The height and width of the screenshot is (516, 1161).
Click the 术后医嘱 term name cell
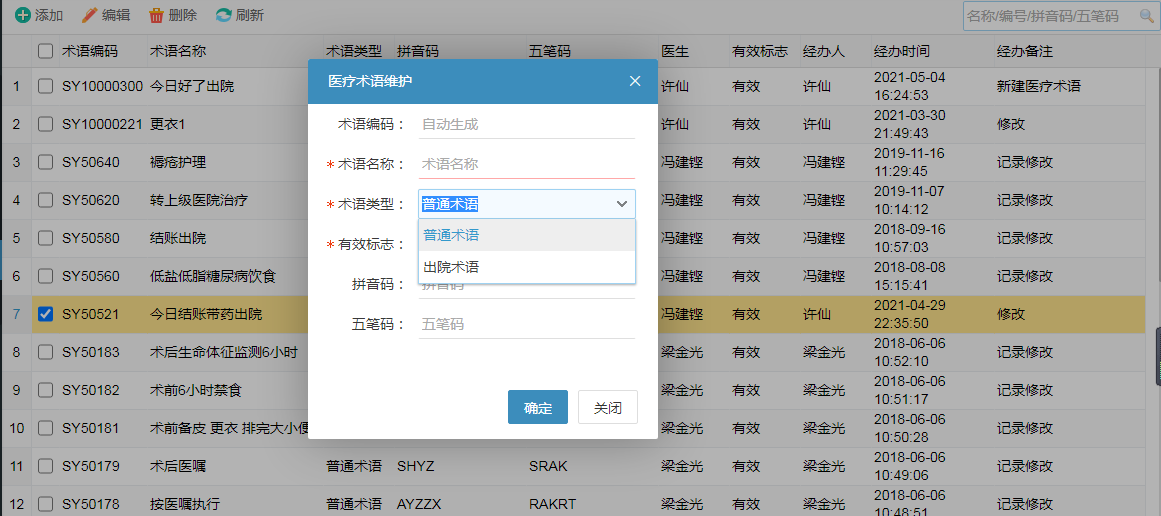coord(178,466)
